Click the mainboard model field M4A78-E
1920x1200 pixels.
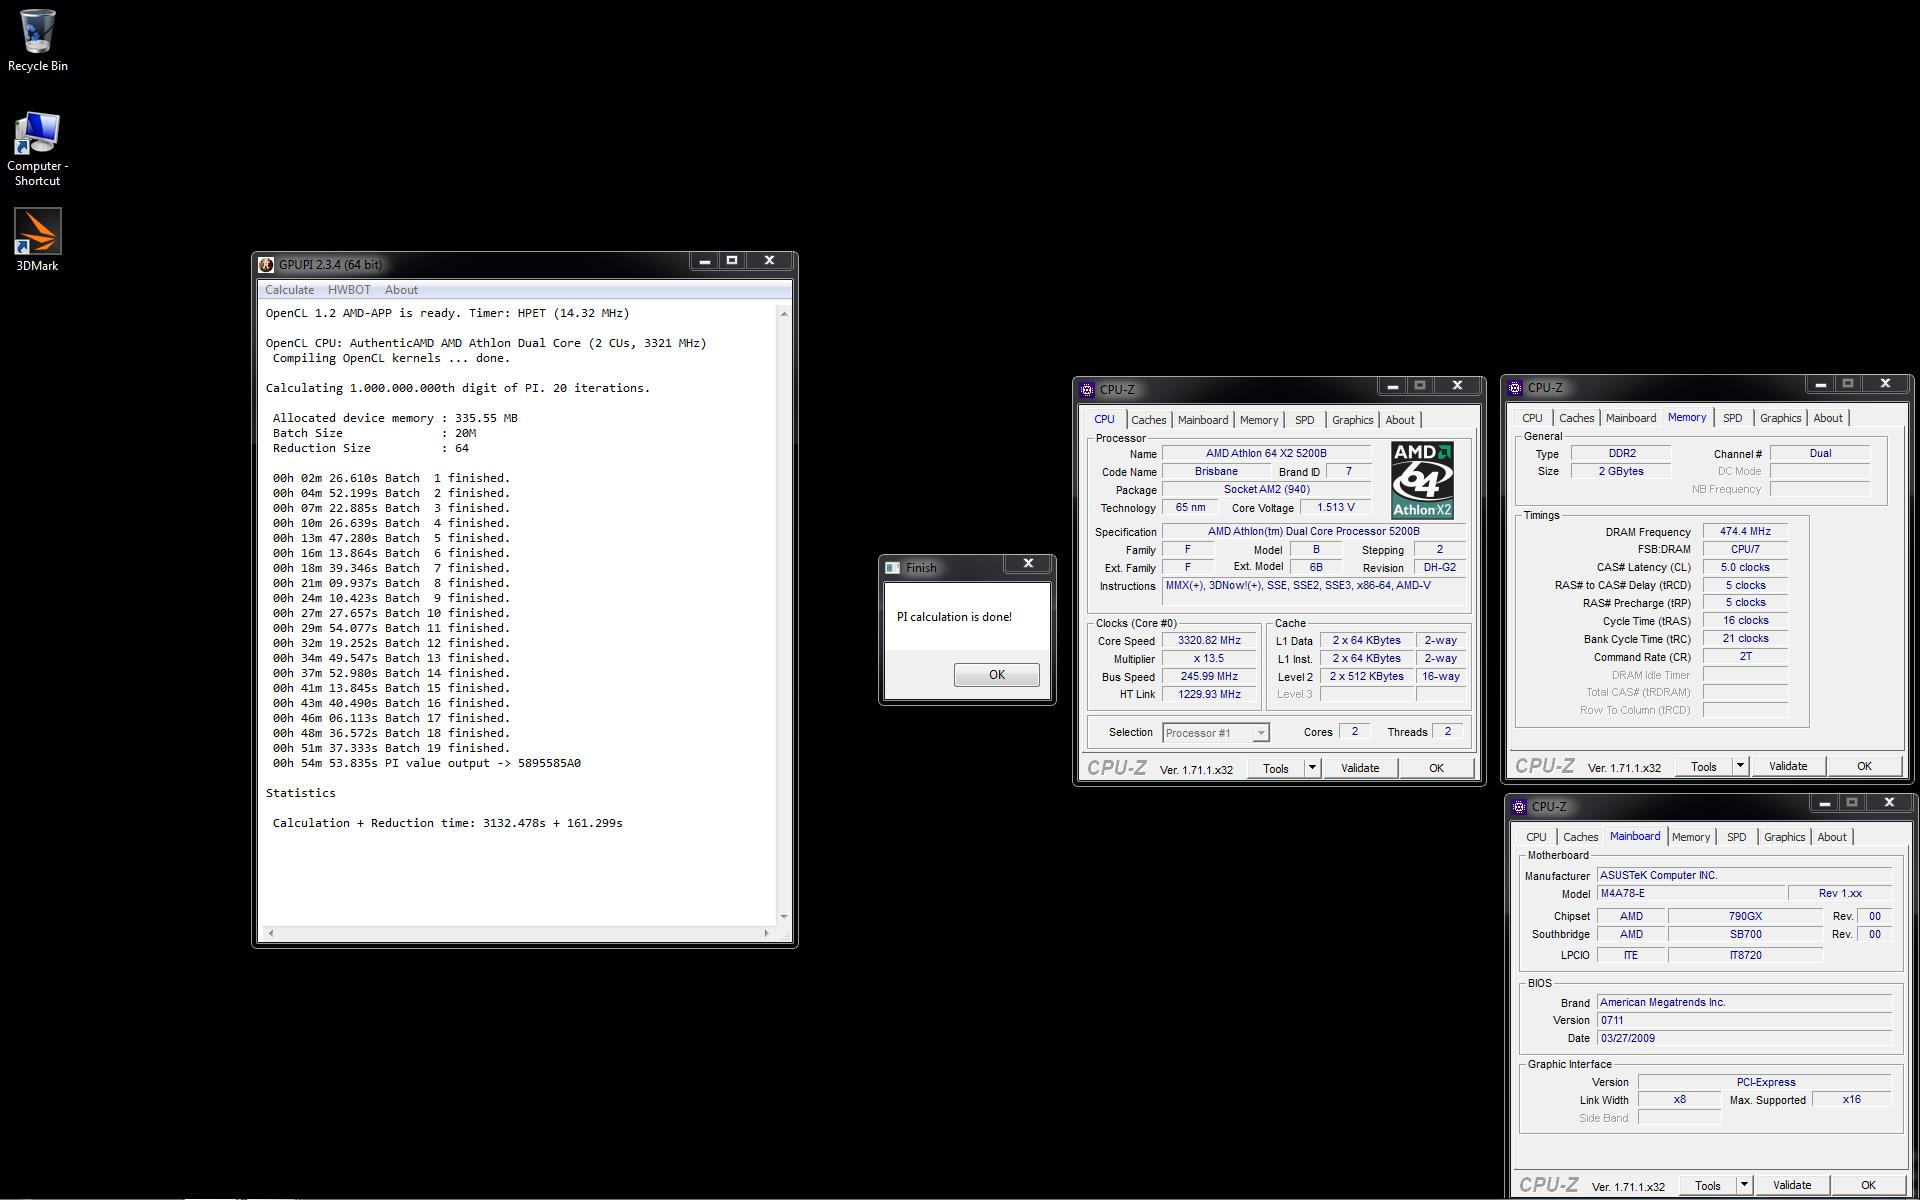(1690, 893)
